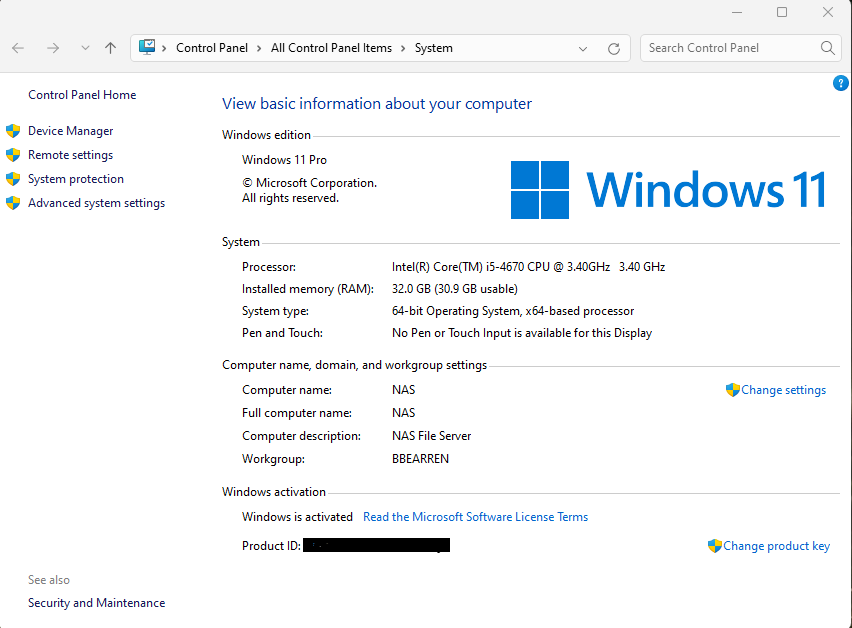Click shield icon beside Advanced system settings
The height and width of the screenshot is (628, 852).
click(x=13, y=203)
